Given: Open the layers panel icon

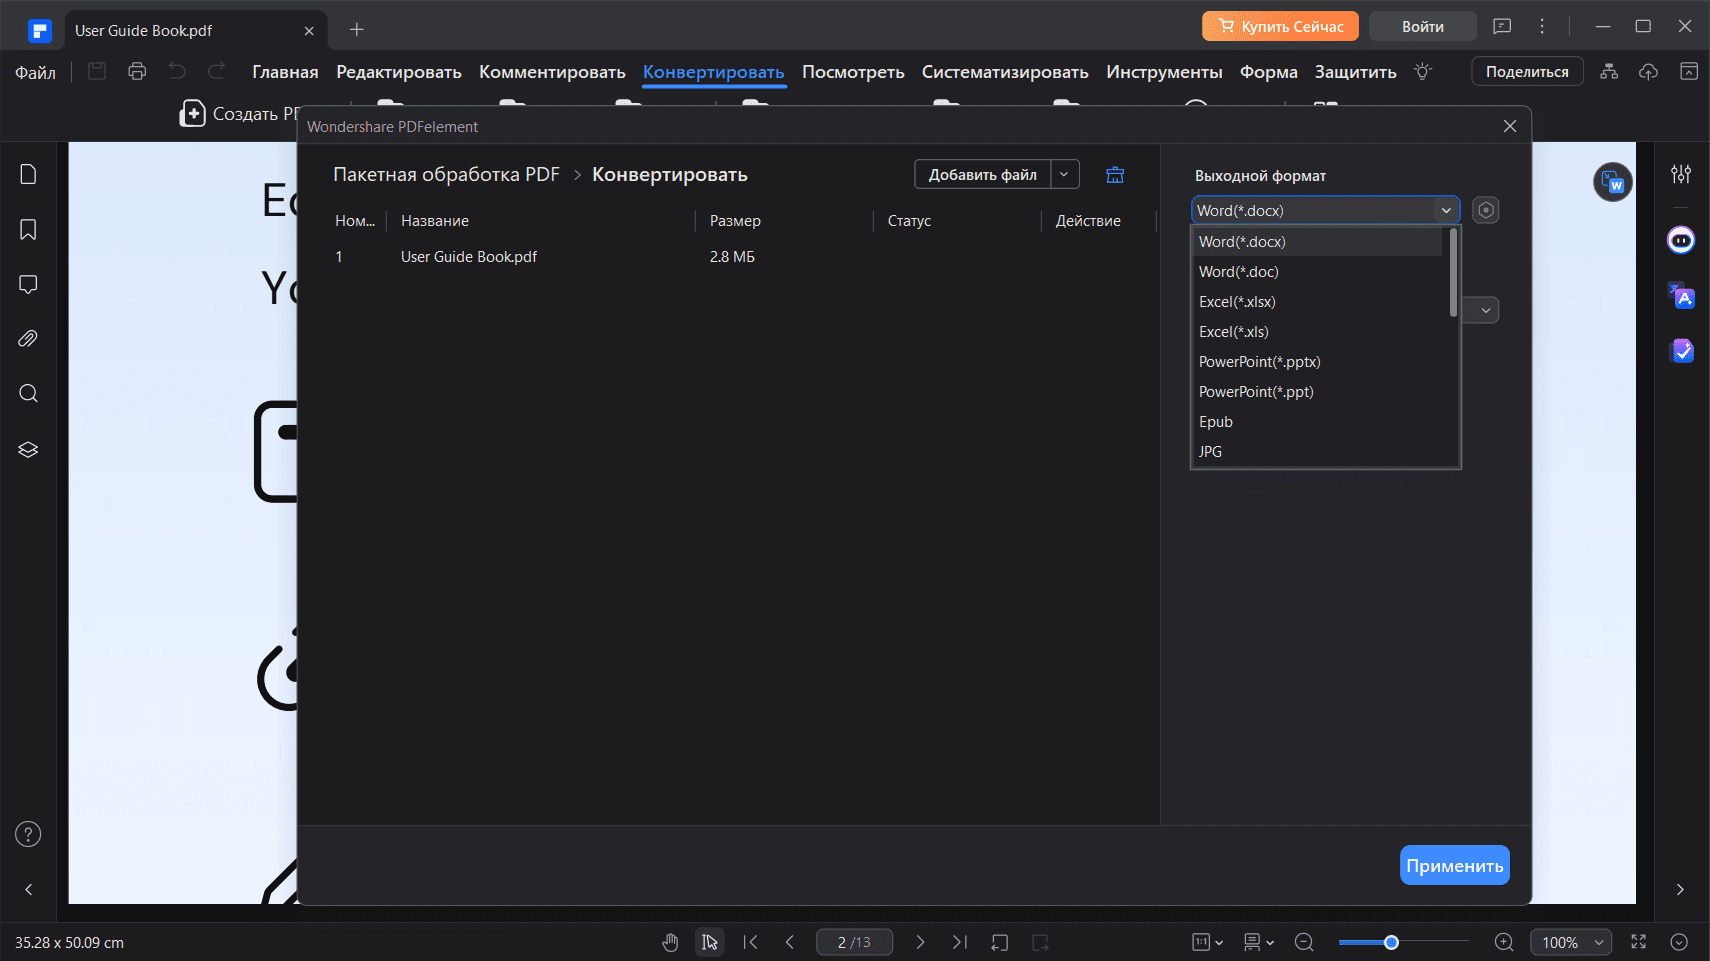Looking at the screenshot, I should (x=28, y=450).
